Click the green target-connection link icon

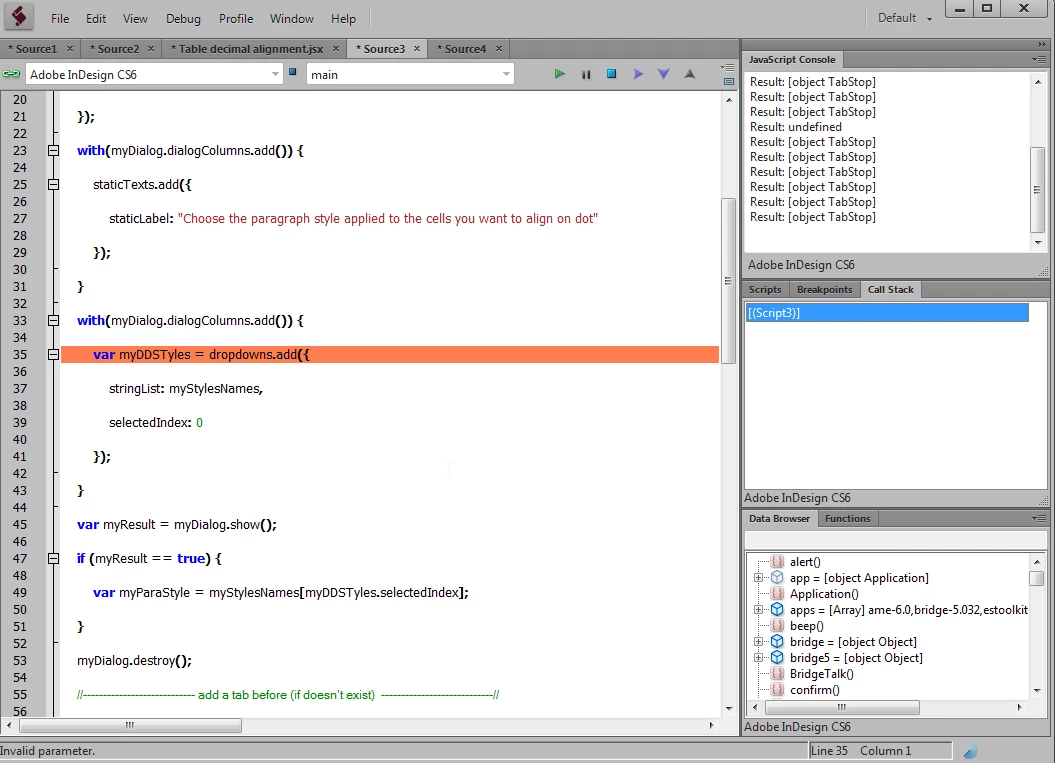click(11, 74)
